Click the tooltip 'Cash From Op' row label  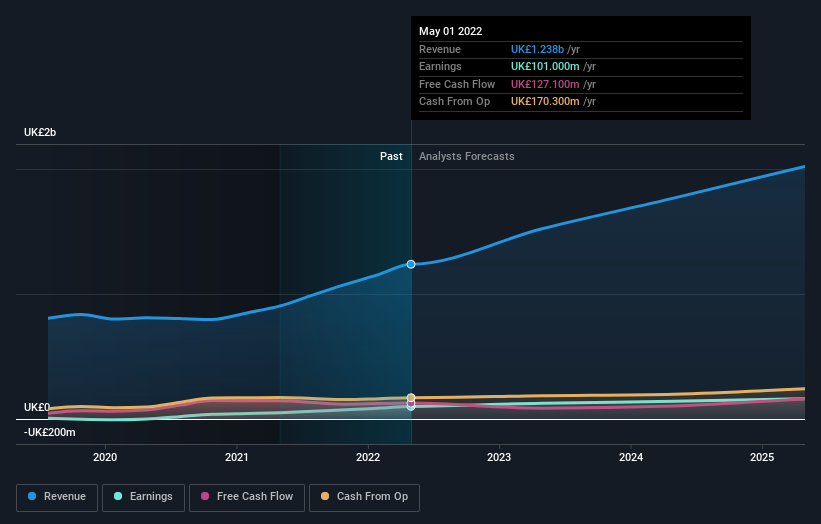coord(454,102)
